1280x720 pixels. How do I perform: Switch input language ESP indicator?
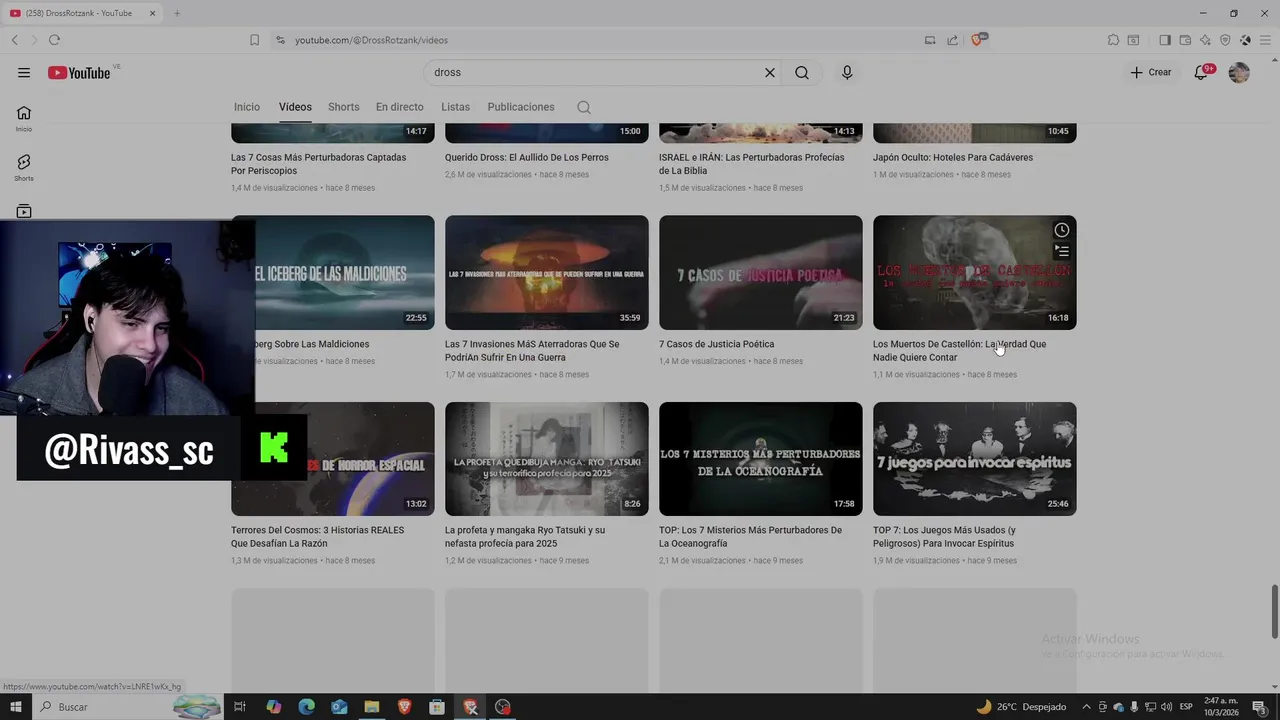(x=1186, y=707)
